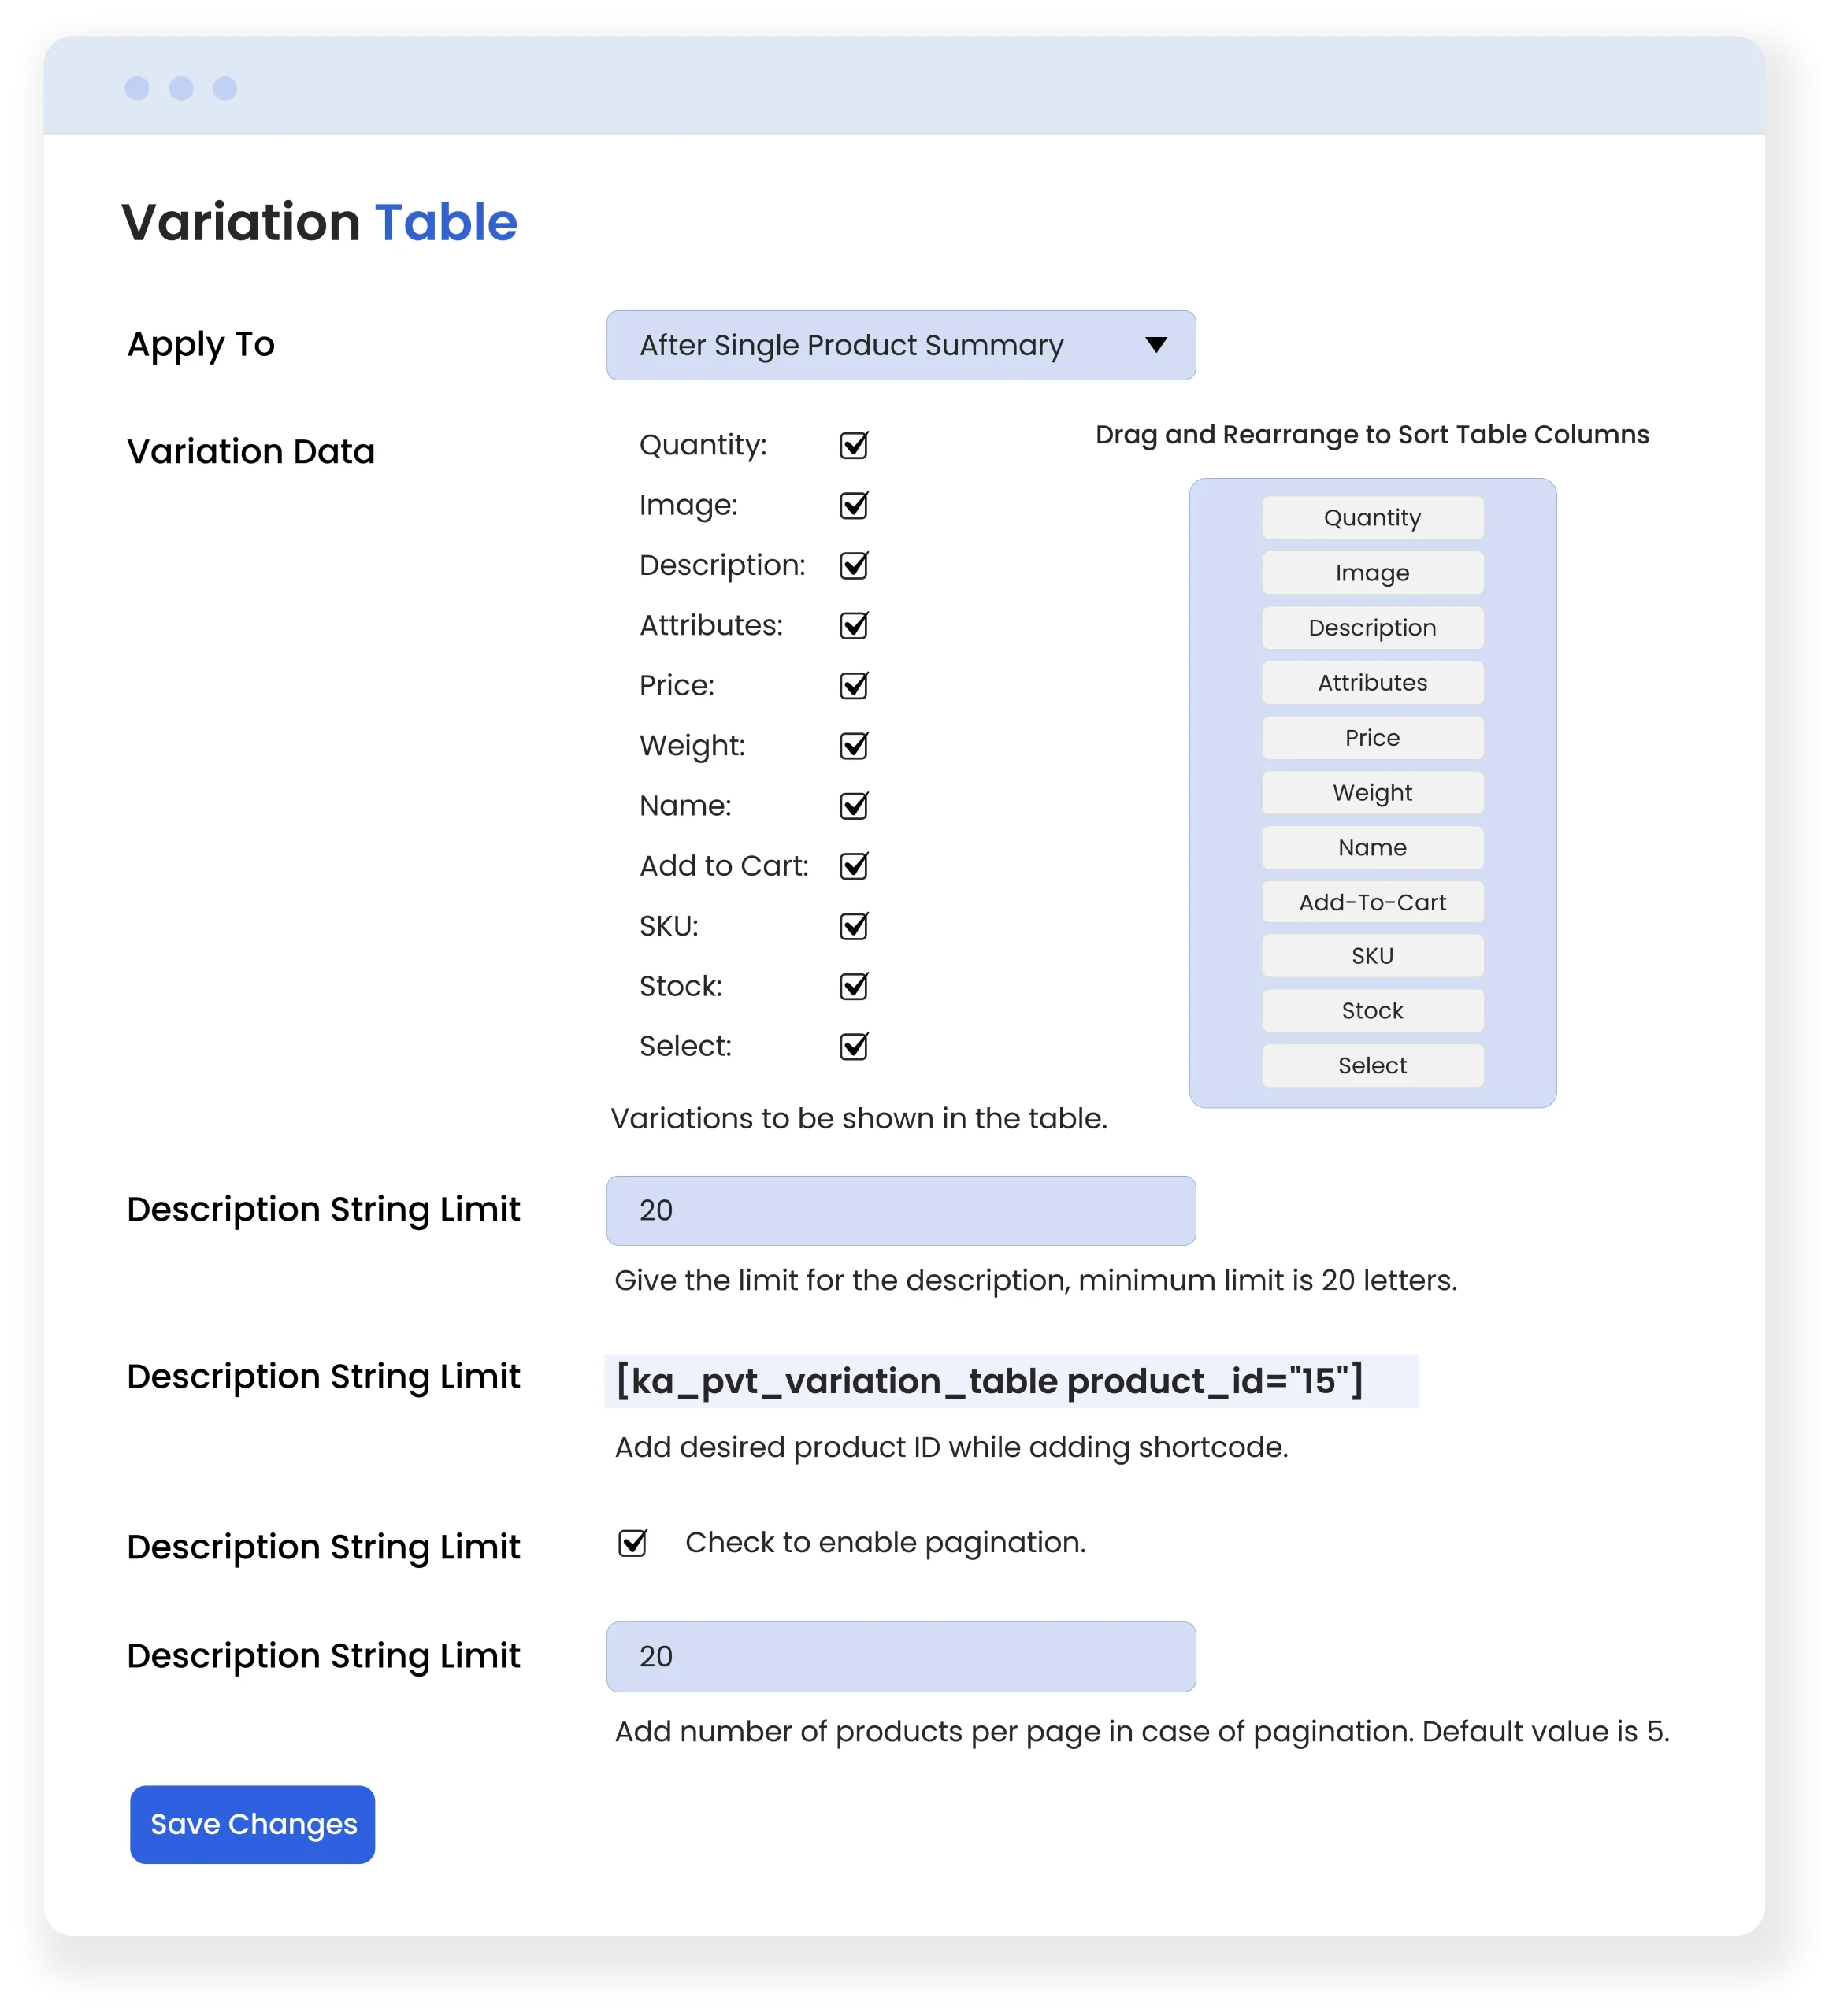Focus the first Description String Limit field
This screenshot has width=1836, height=2016.
[900, 1210]
